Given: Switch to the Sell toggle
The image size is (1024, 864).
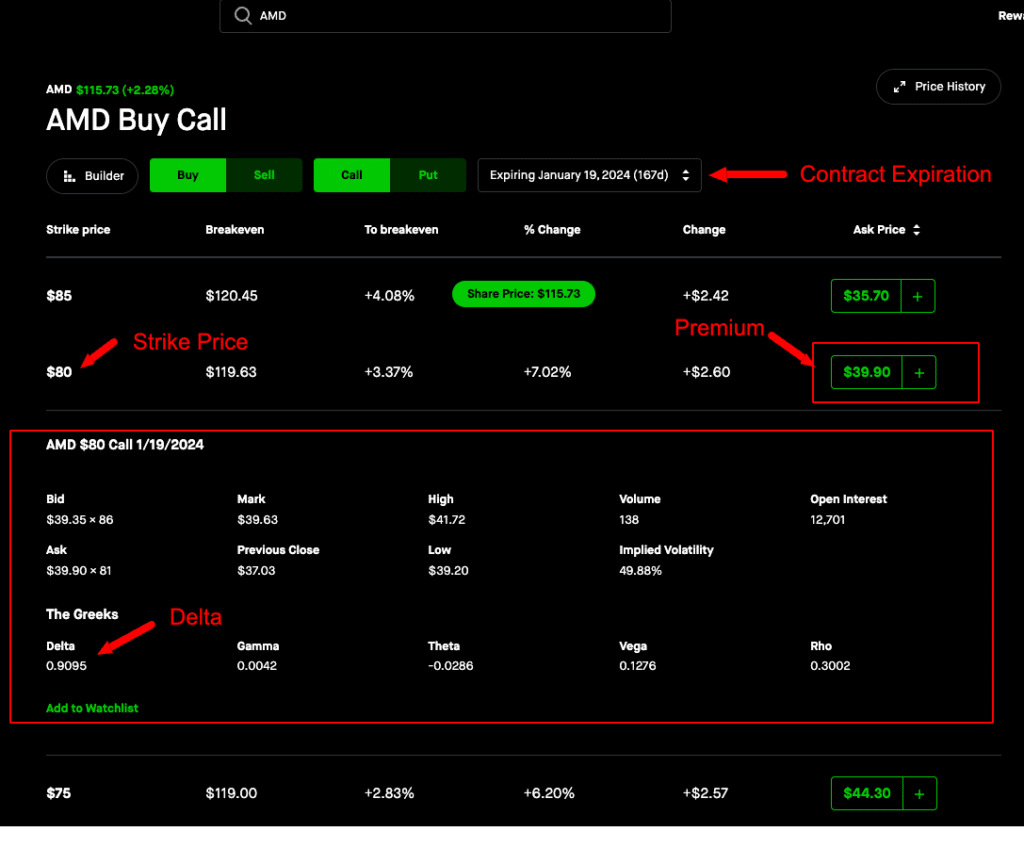Looking at the screenshot, I should 264,175.
